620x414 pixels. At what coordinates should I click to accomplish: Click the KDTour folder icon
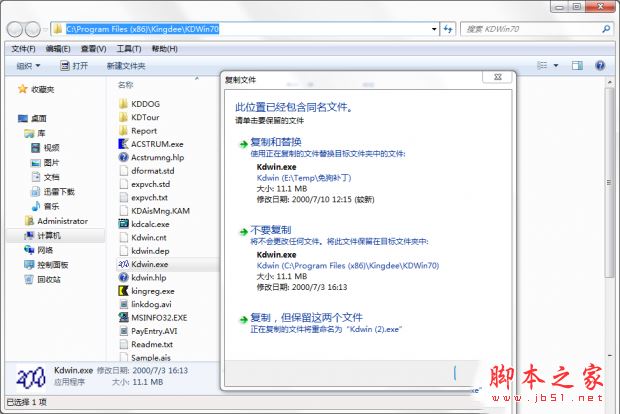tap(123, 117)
